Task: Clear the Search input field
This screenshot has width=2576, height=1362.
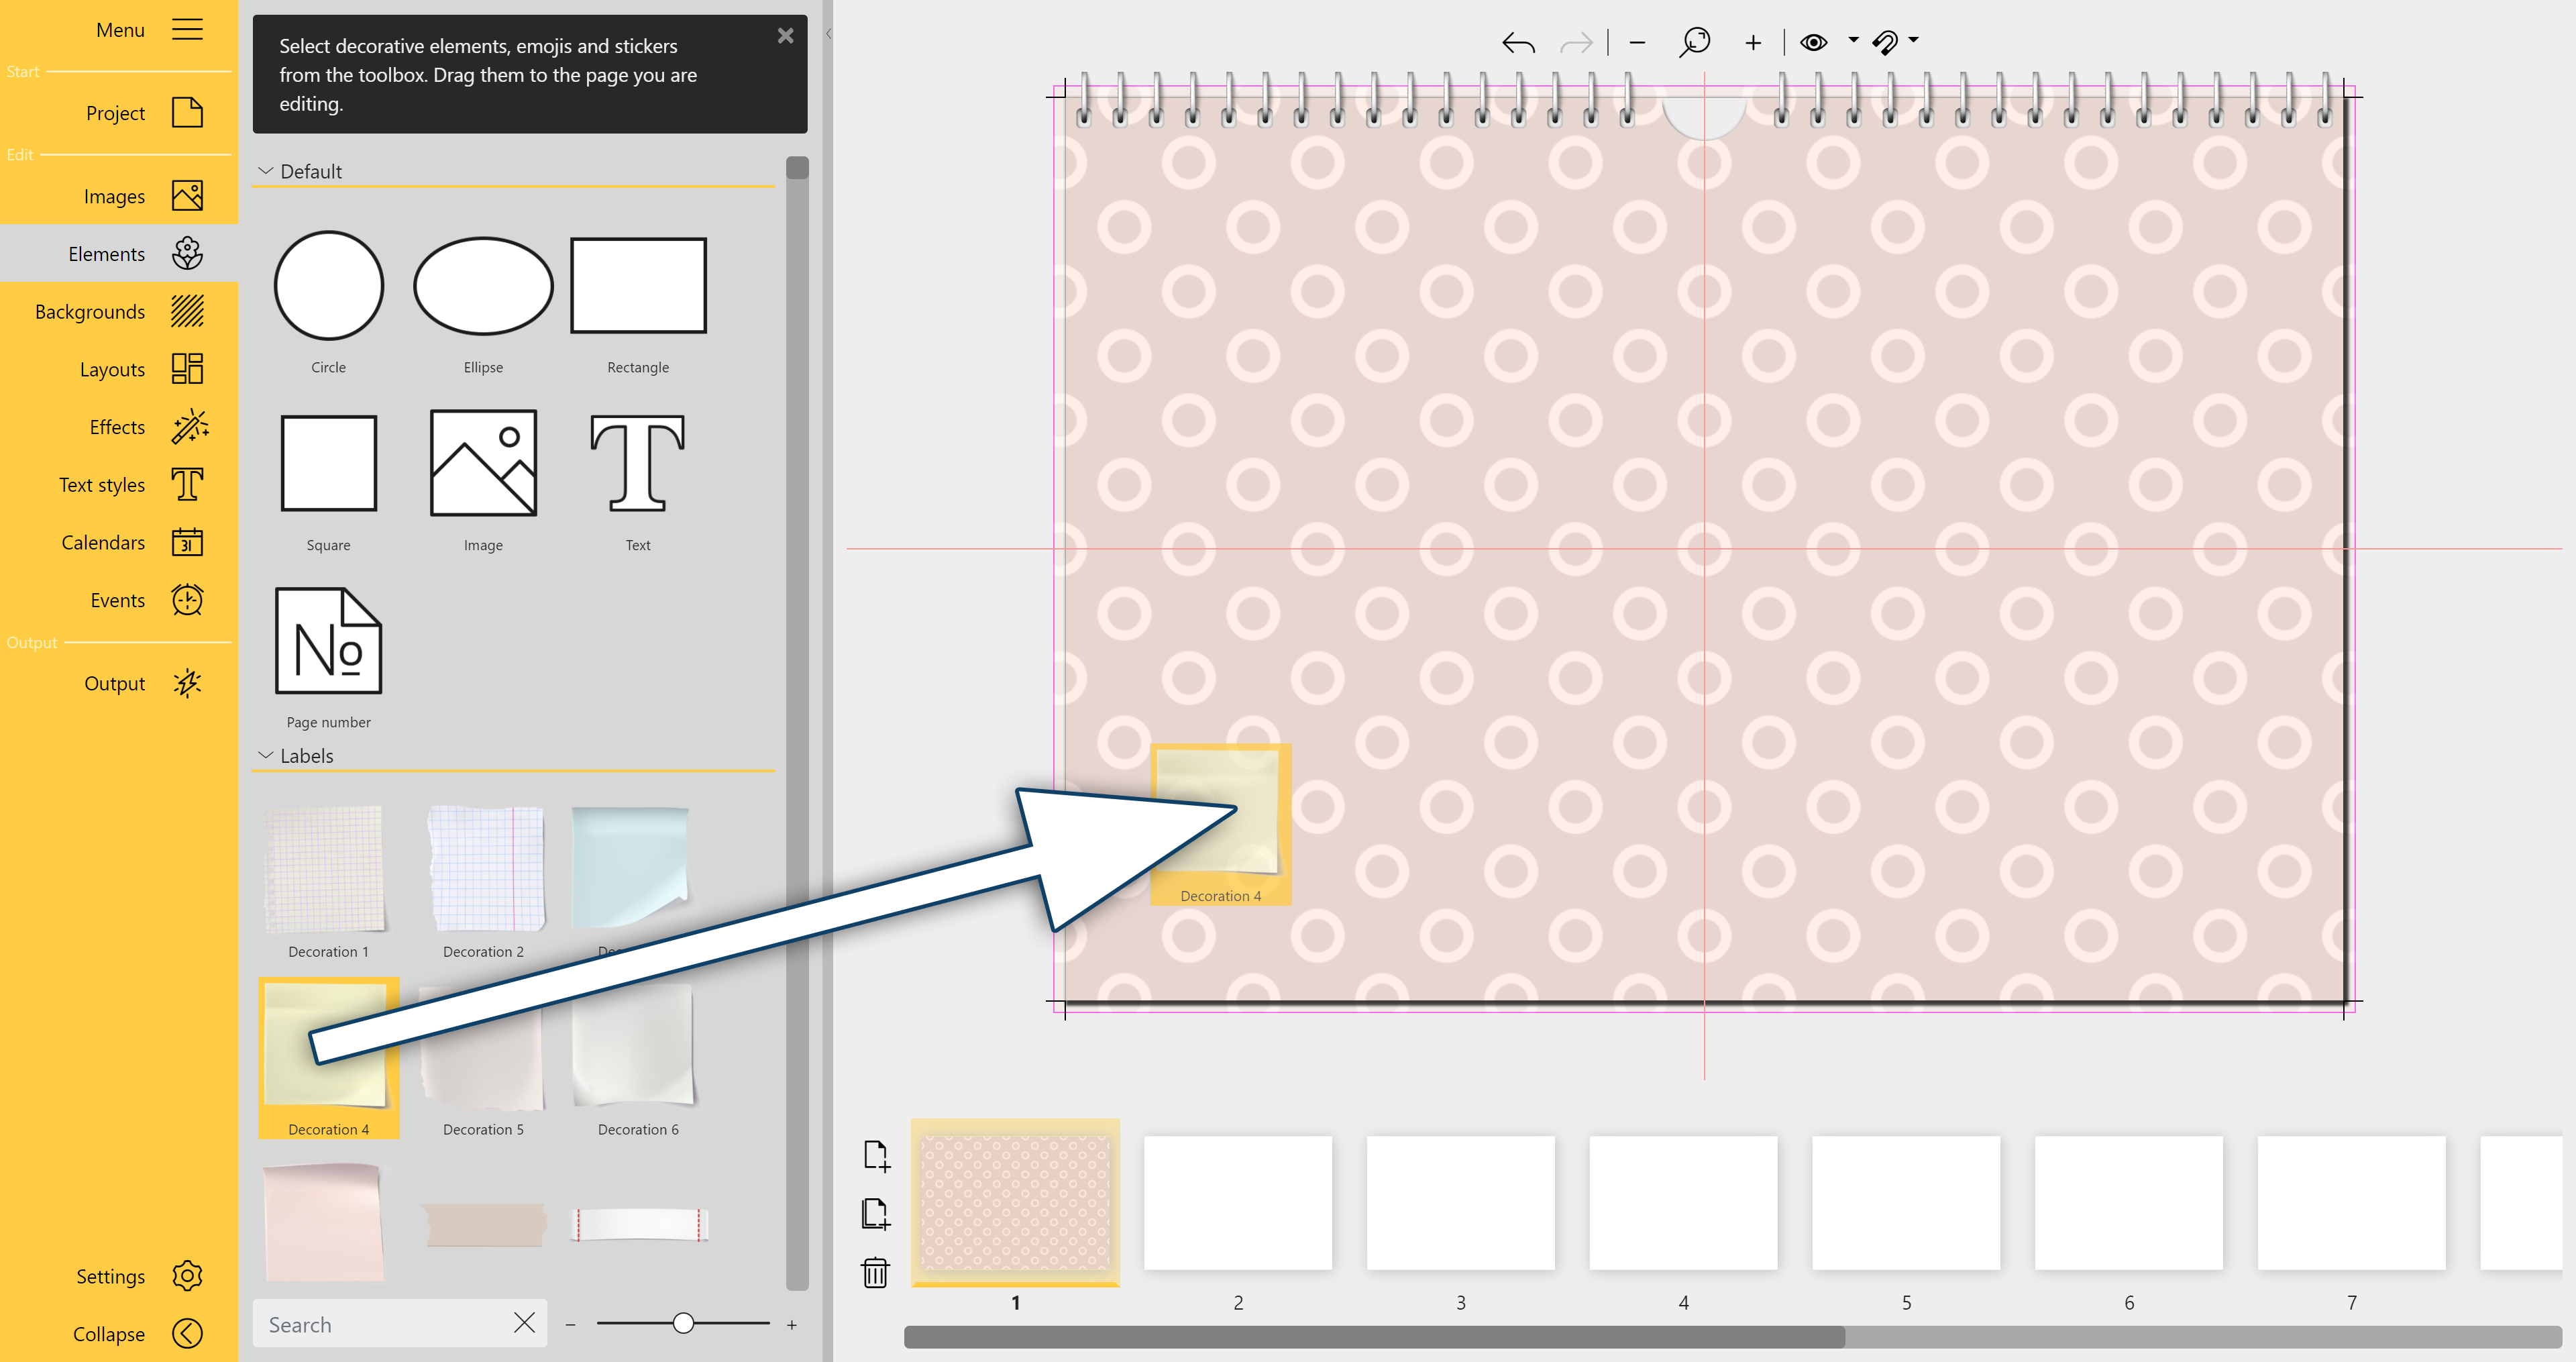Action: point(523,1323)
